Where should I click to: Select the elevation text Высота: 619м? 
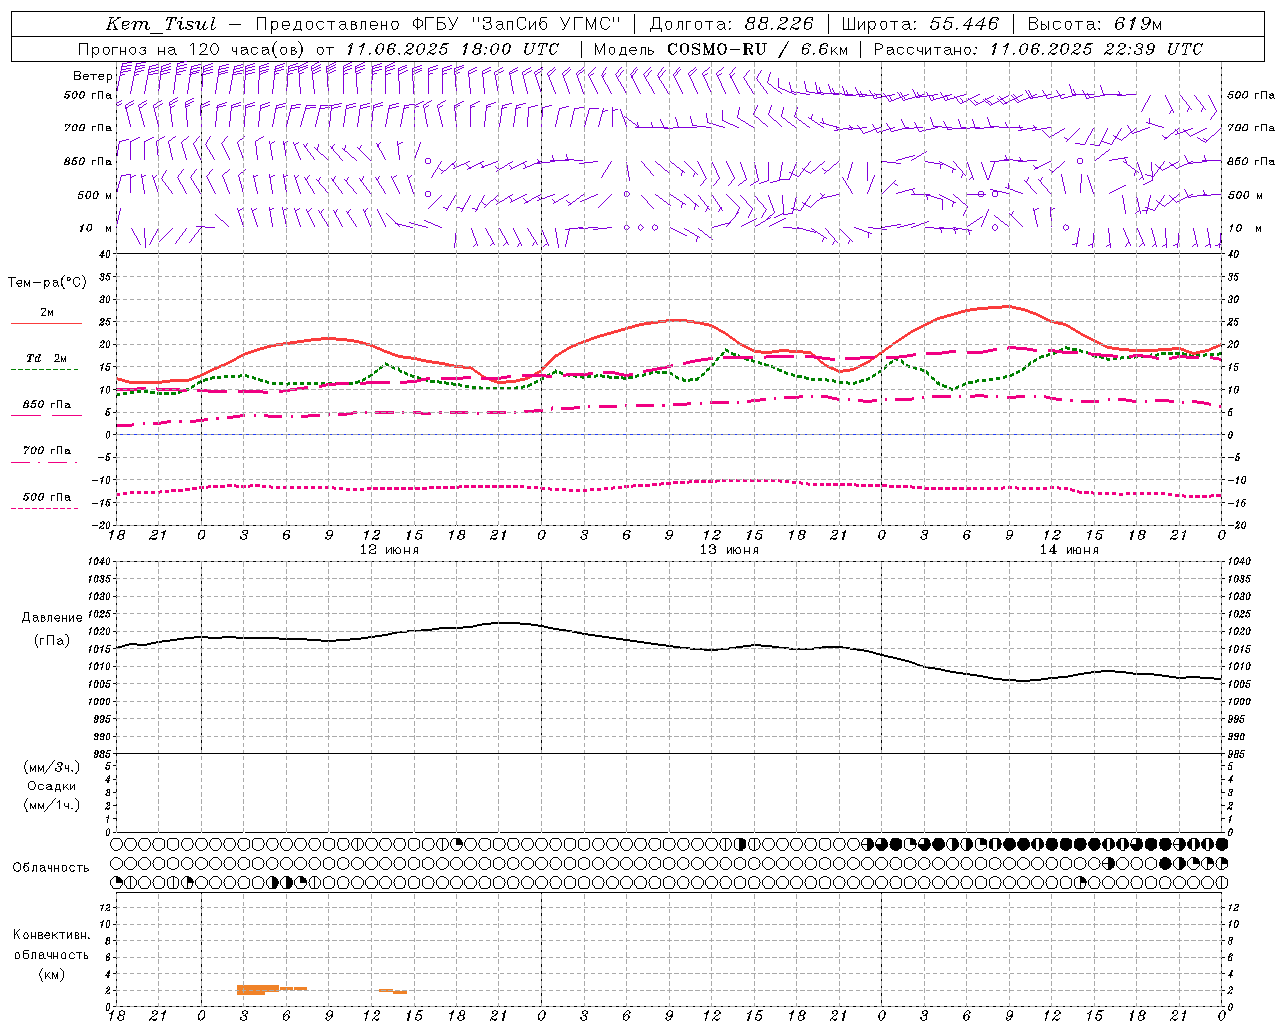click(1095, 24)
